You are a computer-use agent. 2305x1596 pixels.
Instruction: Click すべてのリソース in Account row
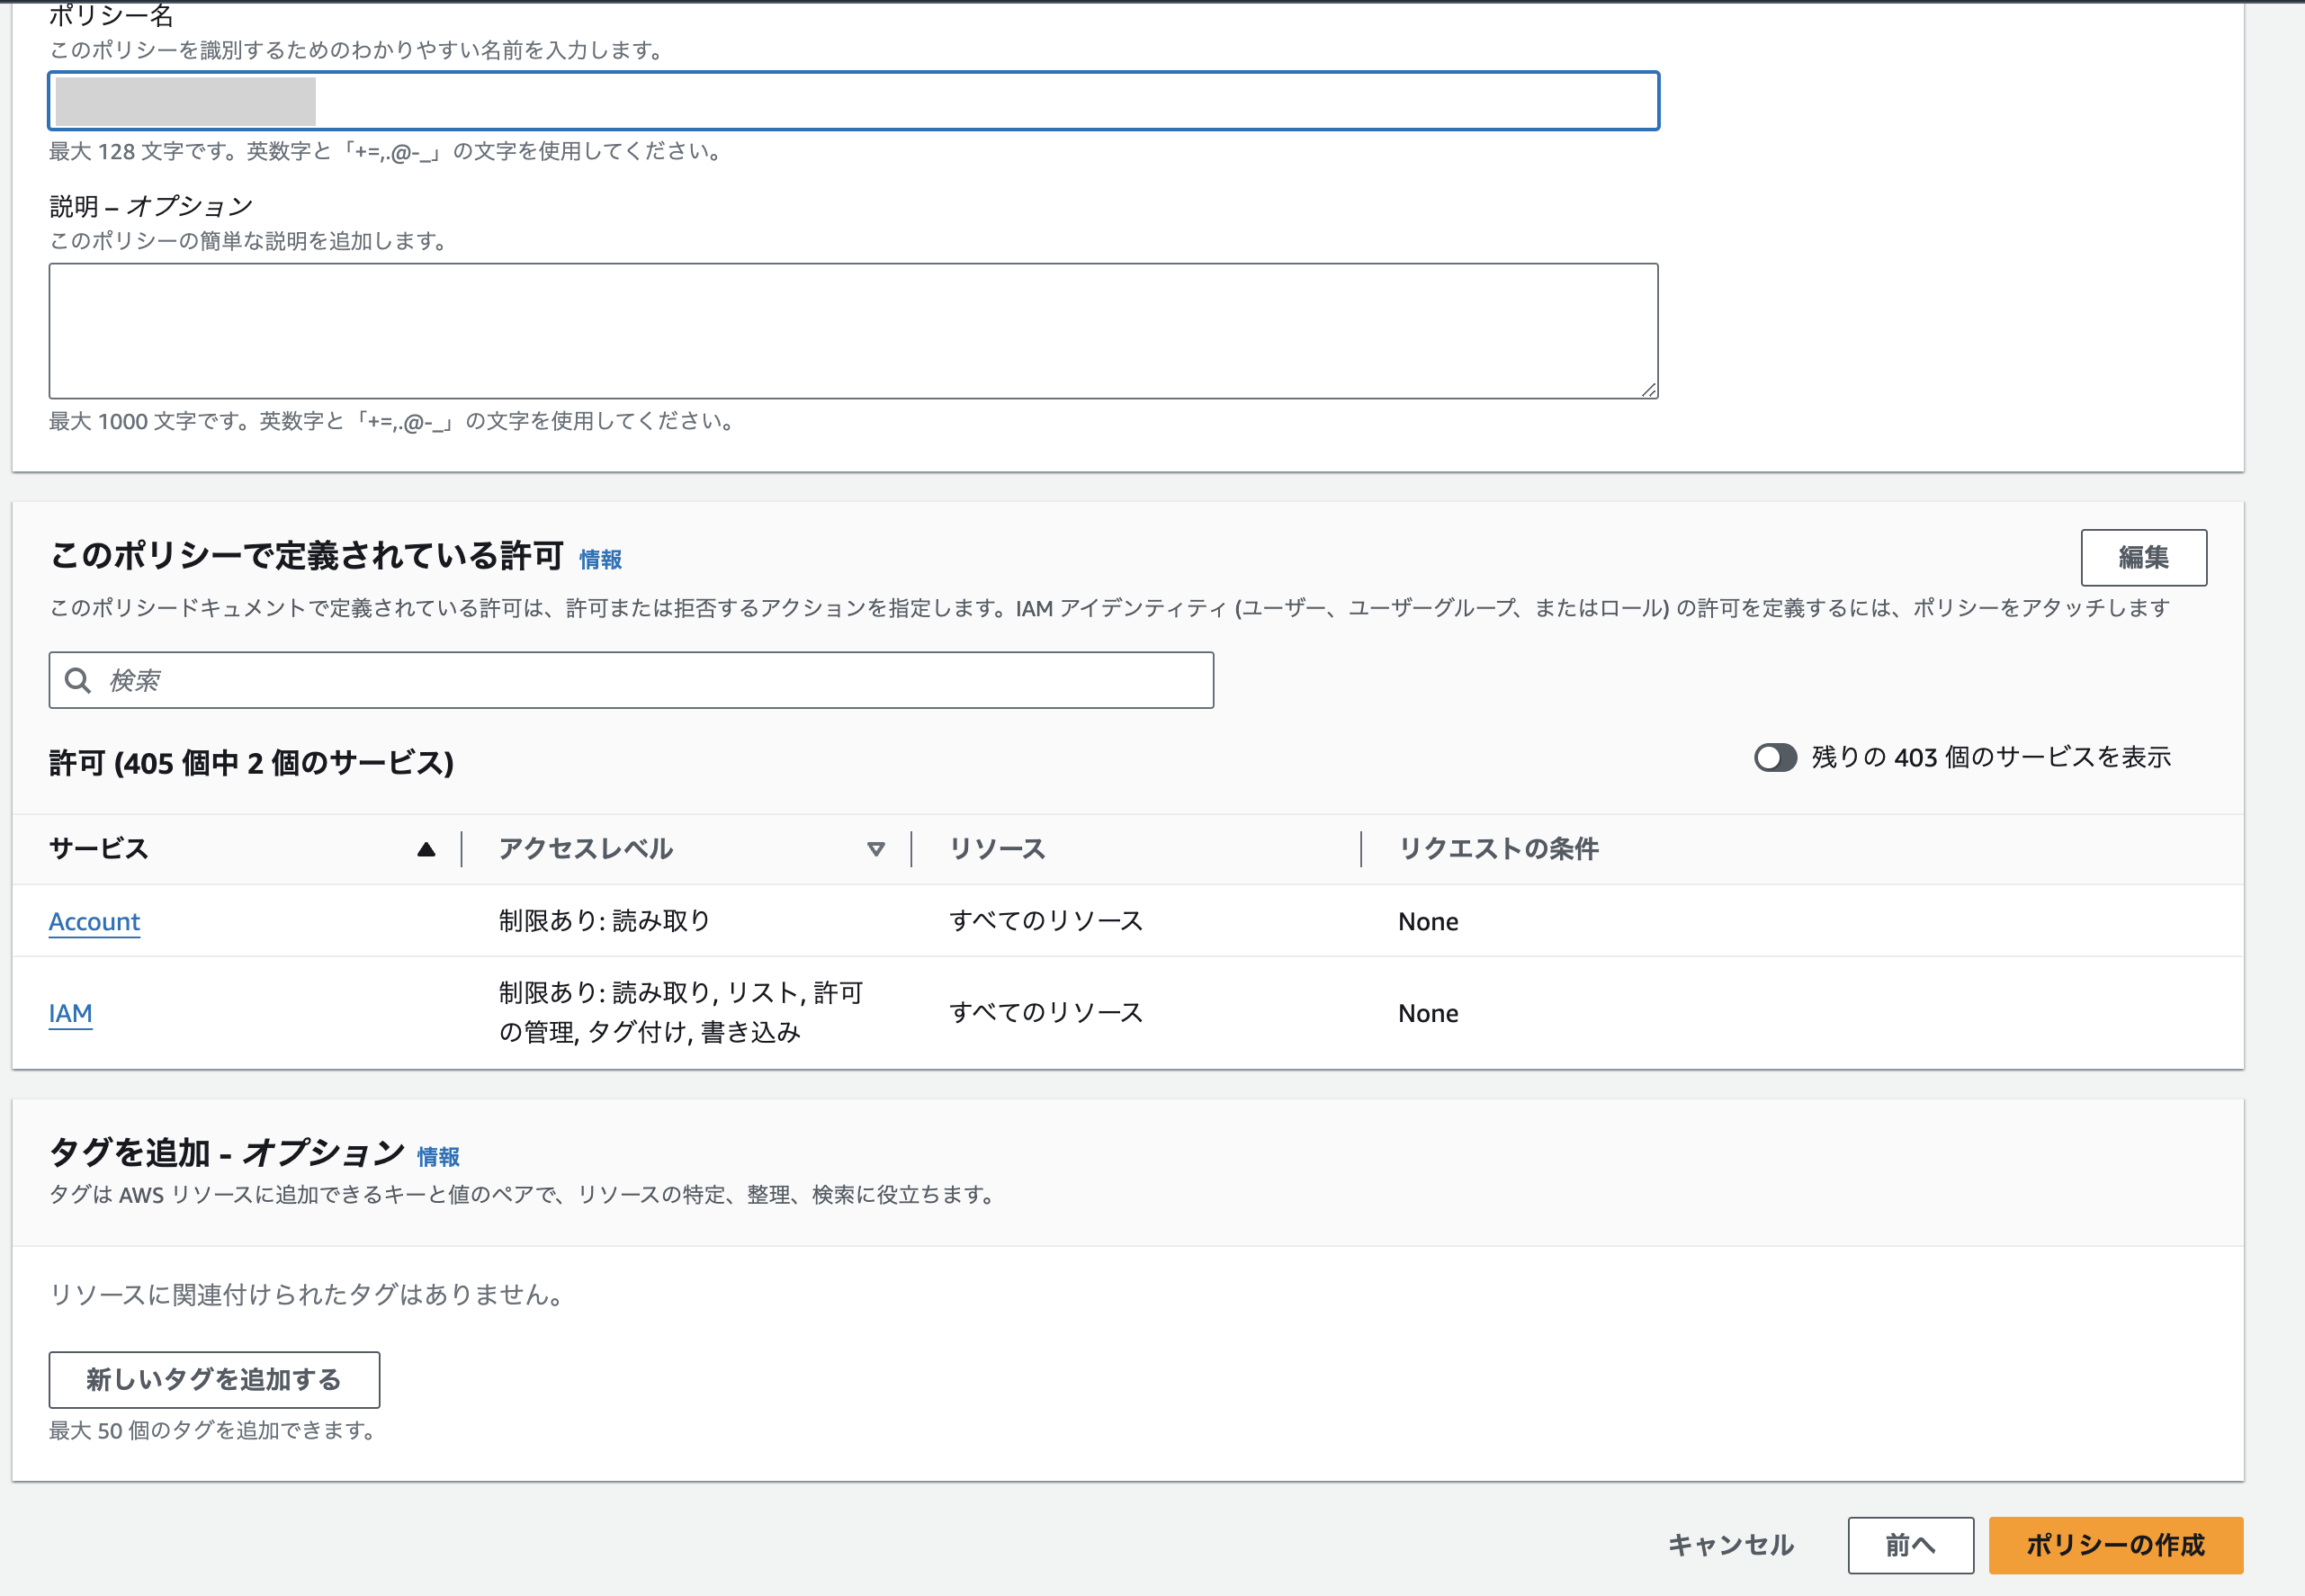1045,922
